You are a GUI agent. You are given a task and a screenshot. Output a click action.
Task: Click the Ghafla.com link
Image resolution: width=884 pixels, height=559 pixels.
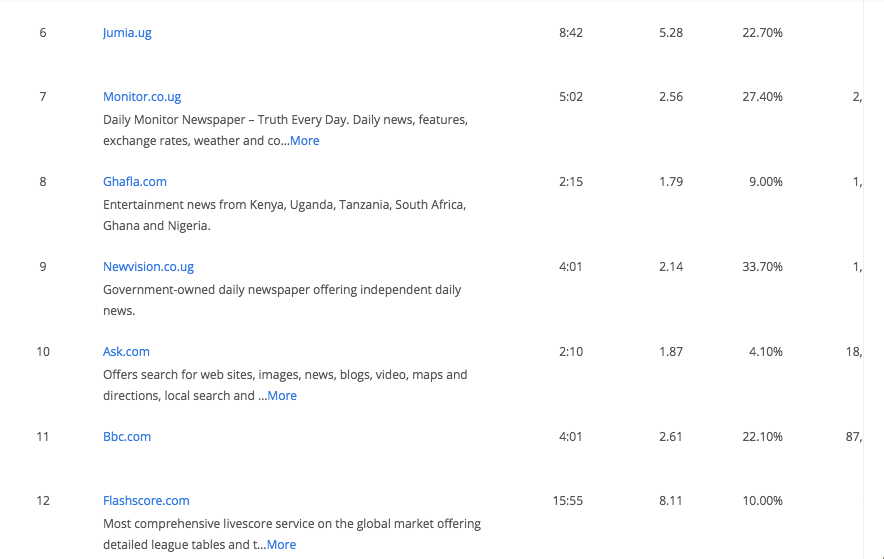[x=135, y=182]
